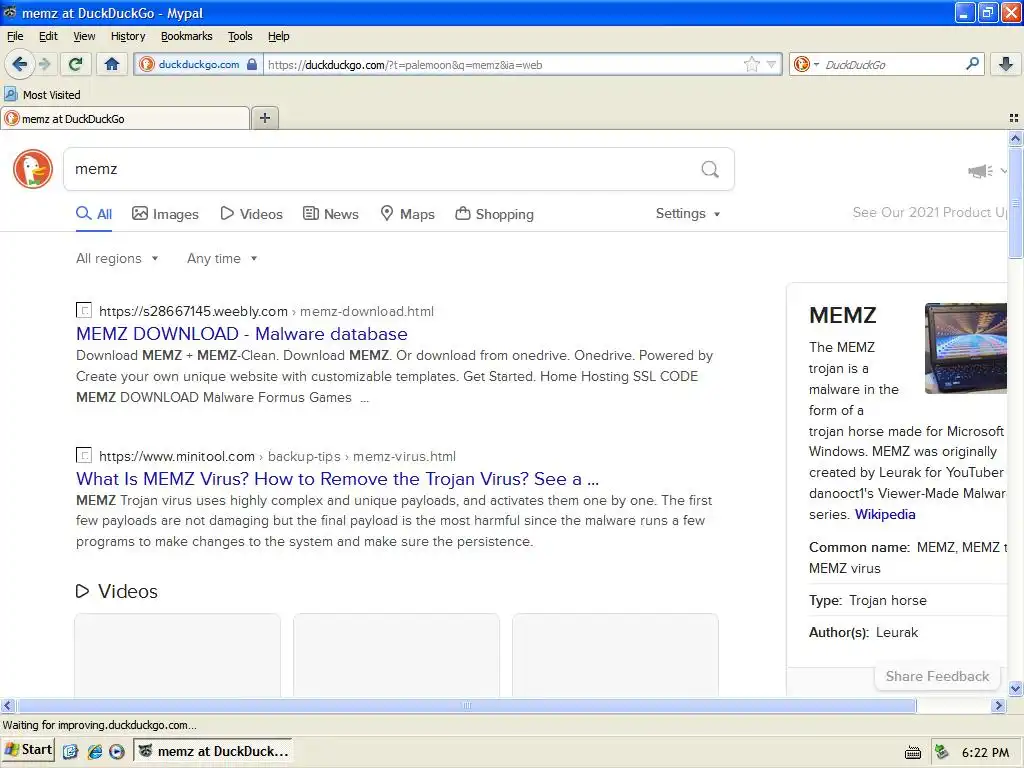Click the second video placeholder card
Viewport: 1024px width, 768px height.
(x=396, y=655)
